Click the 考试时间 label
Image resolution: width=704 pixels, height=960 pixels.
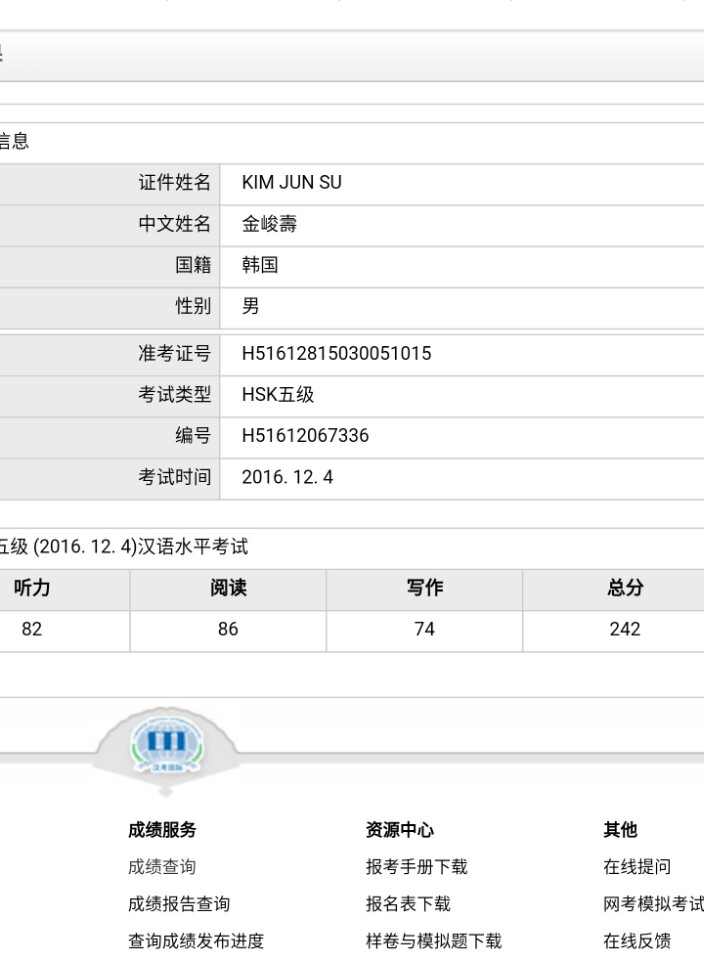(174, 477)
